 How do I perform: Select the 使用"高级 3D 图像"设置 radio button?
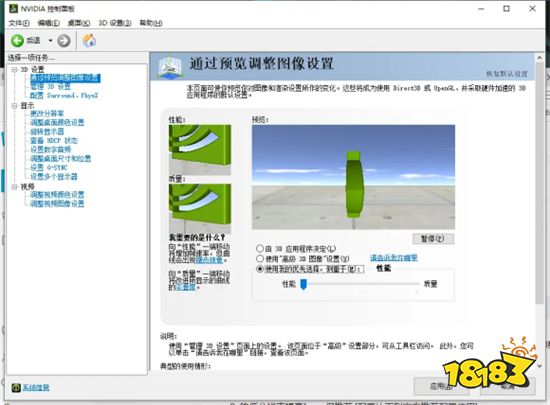coord(260,258)
